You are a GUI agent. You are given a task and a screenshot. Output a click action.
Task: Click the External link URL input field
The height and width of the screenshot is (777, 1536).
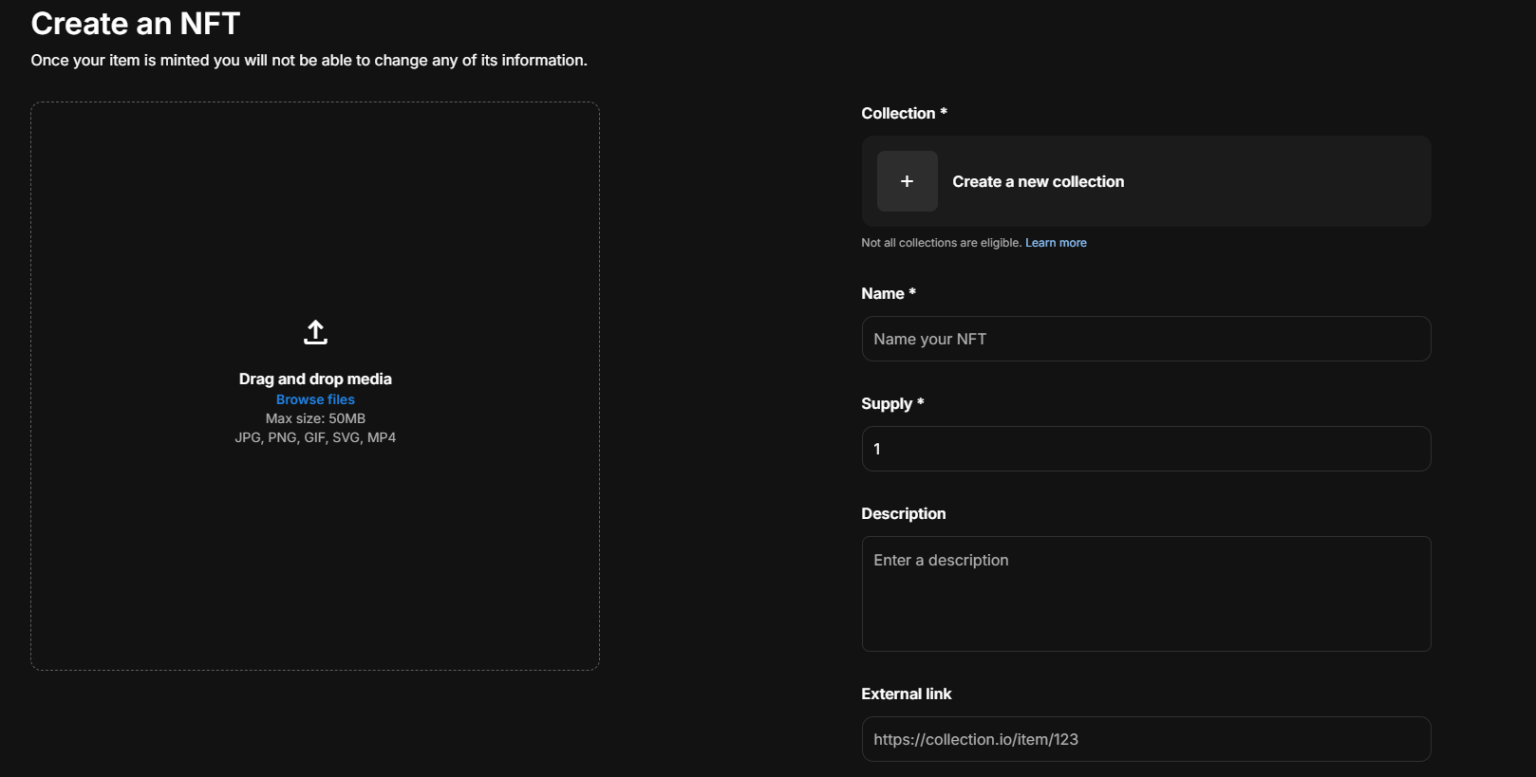pyautogui.click(x=1146, y=739)
